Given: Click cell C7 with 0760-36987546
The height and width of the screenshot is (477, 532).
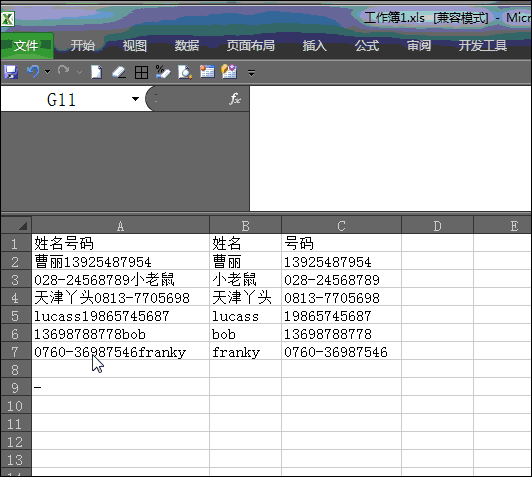Looking at the screenshot, I should [341, 351].
